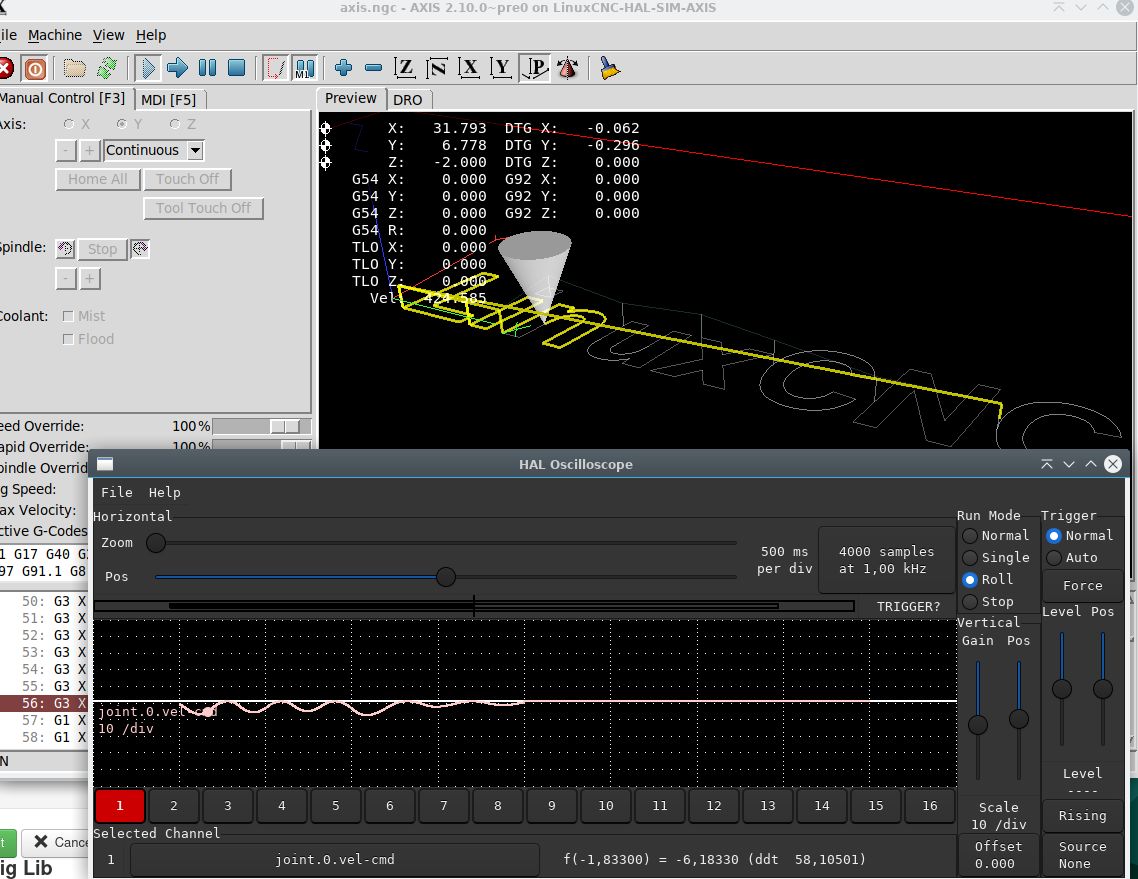Screen dimensions: 1138x879
Task: Select oscilloscope channel 8
Action: tap(498, 806)
